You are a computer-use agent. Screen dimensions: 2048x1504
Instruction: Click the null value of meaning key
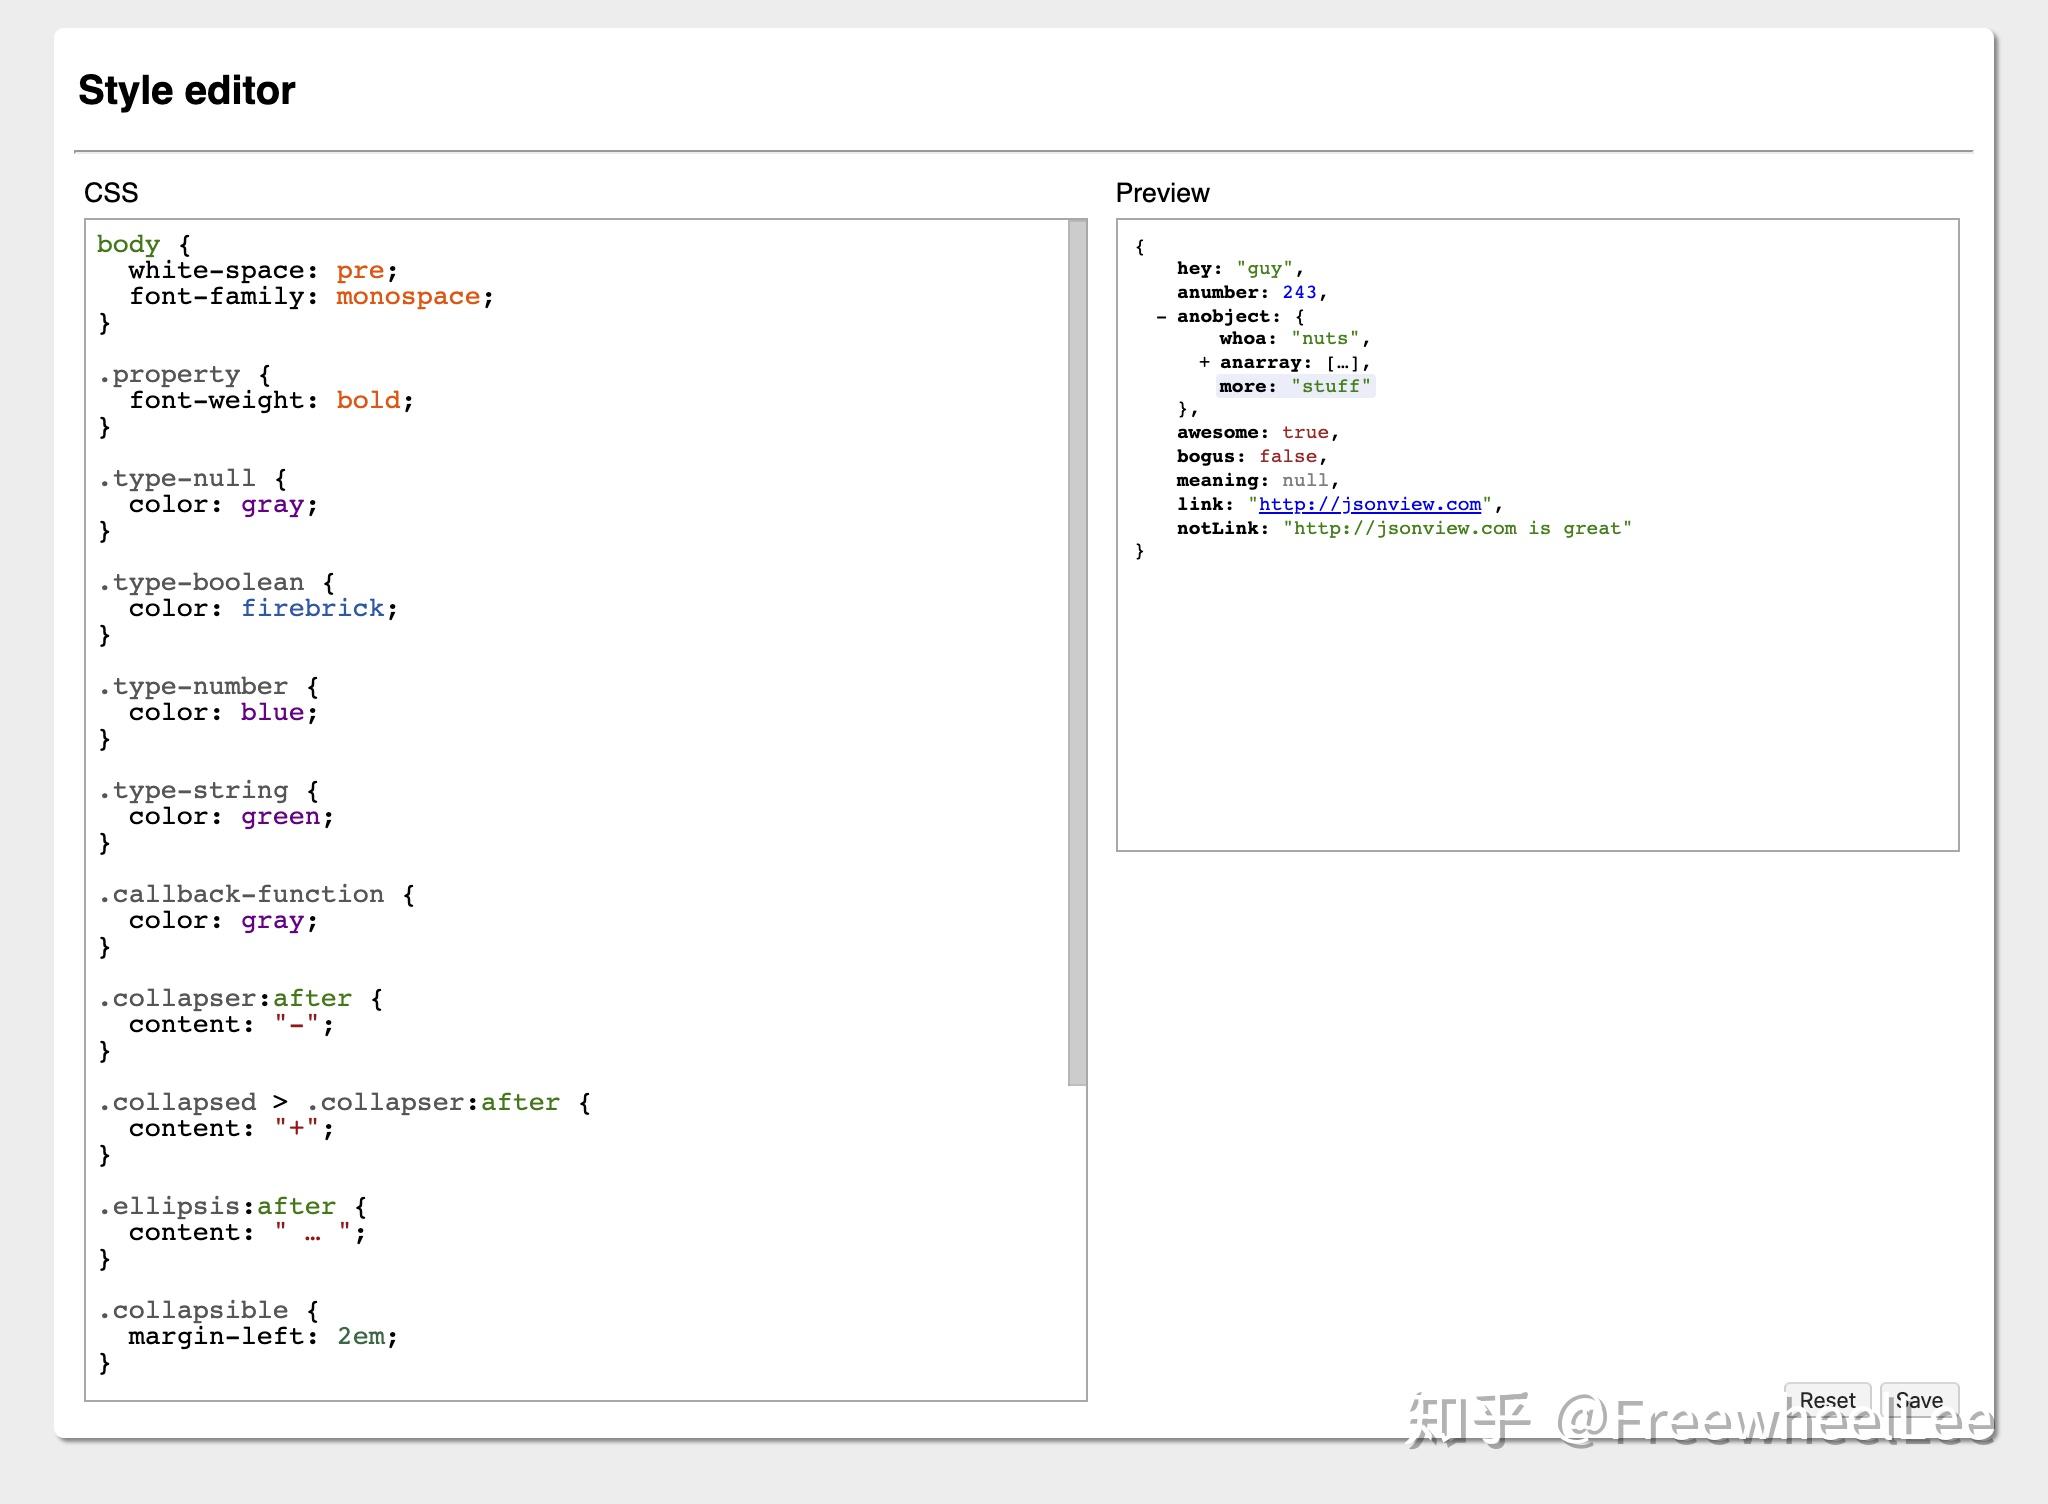tap(1305, 480)
